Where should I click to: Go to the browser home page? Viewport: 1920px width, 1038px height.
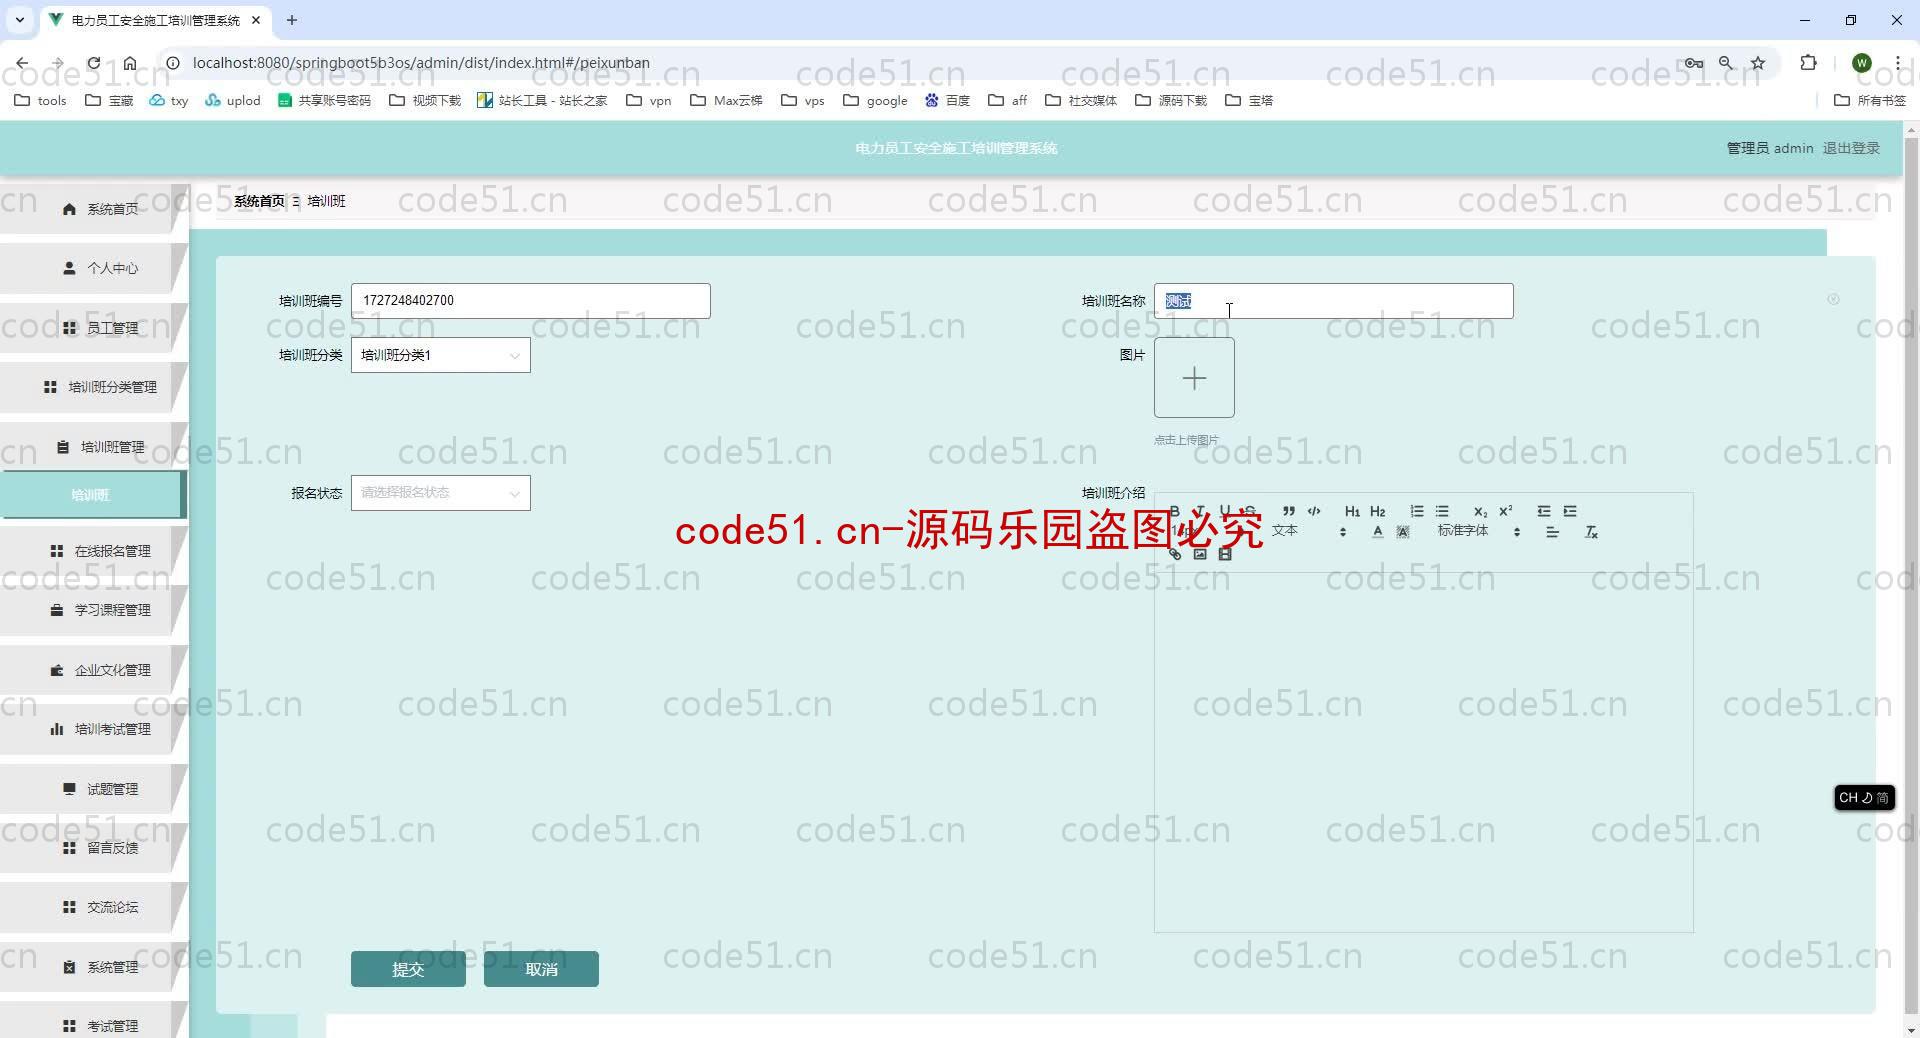pos(130,63)
